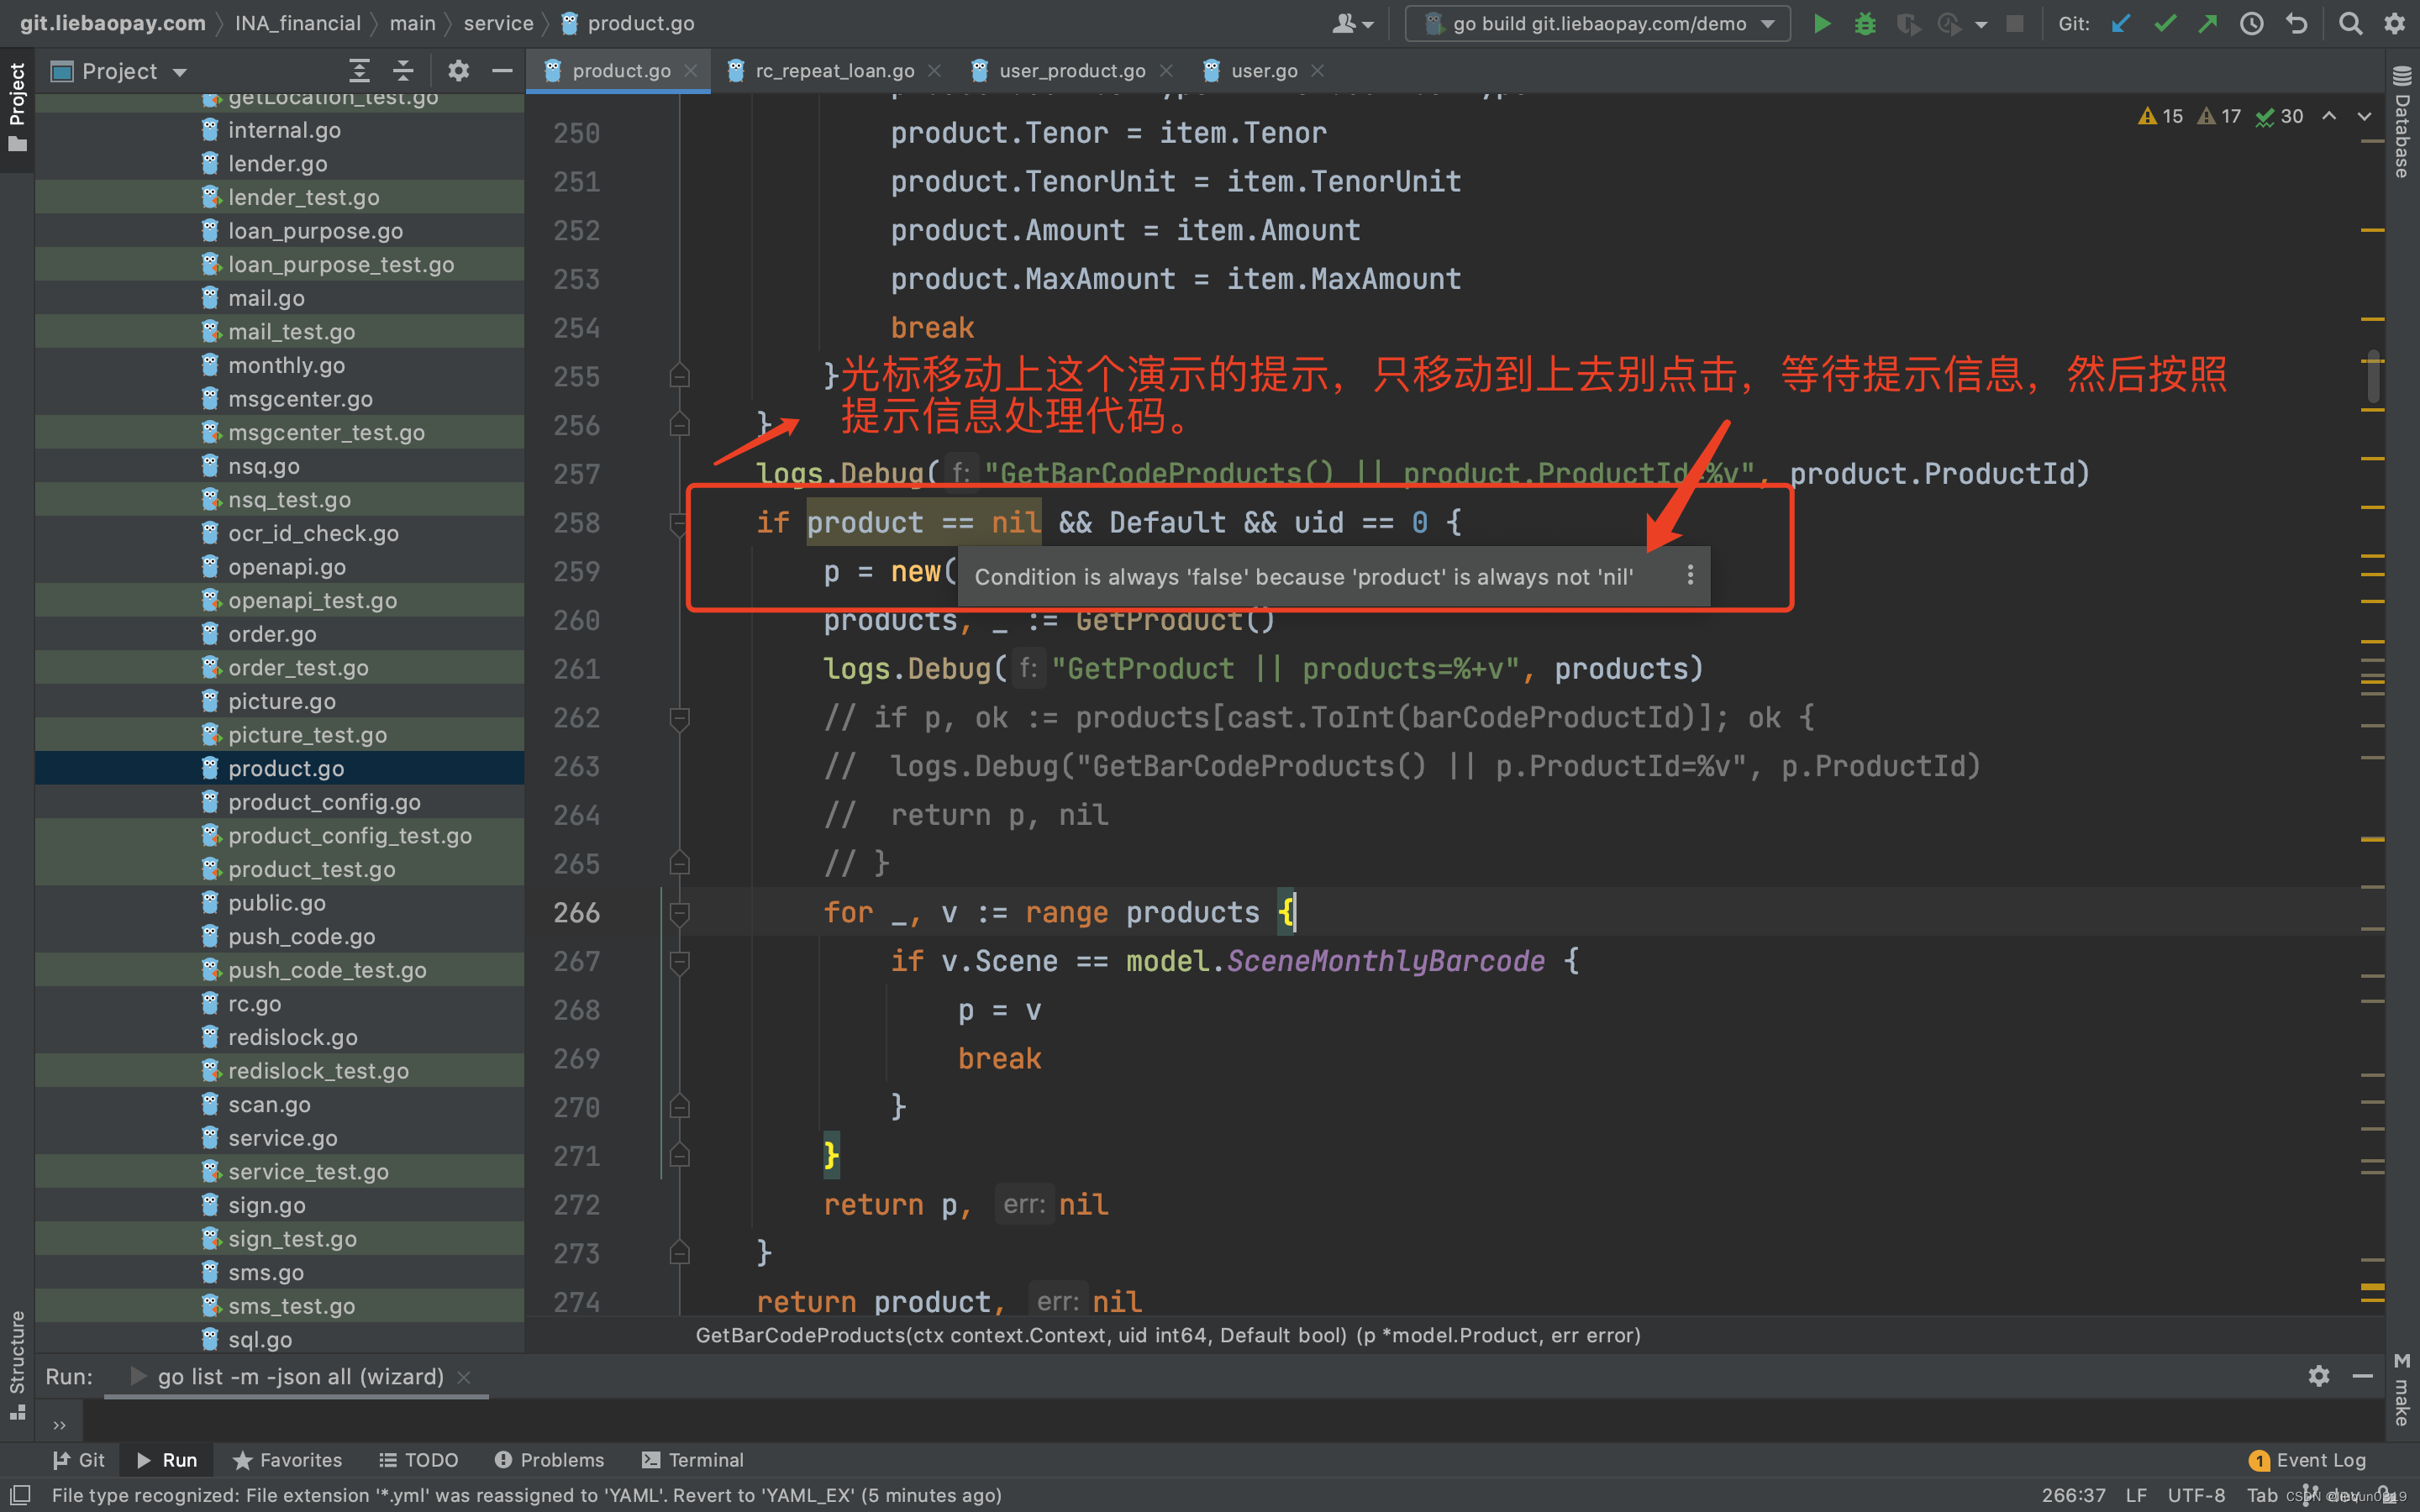Open go to line 266:37 indicator

pos(2073,1495)
